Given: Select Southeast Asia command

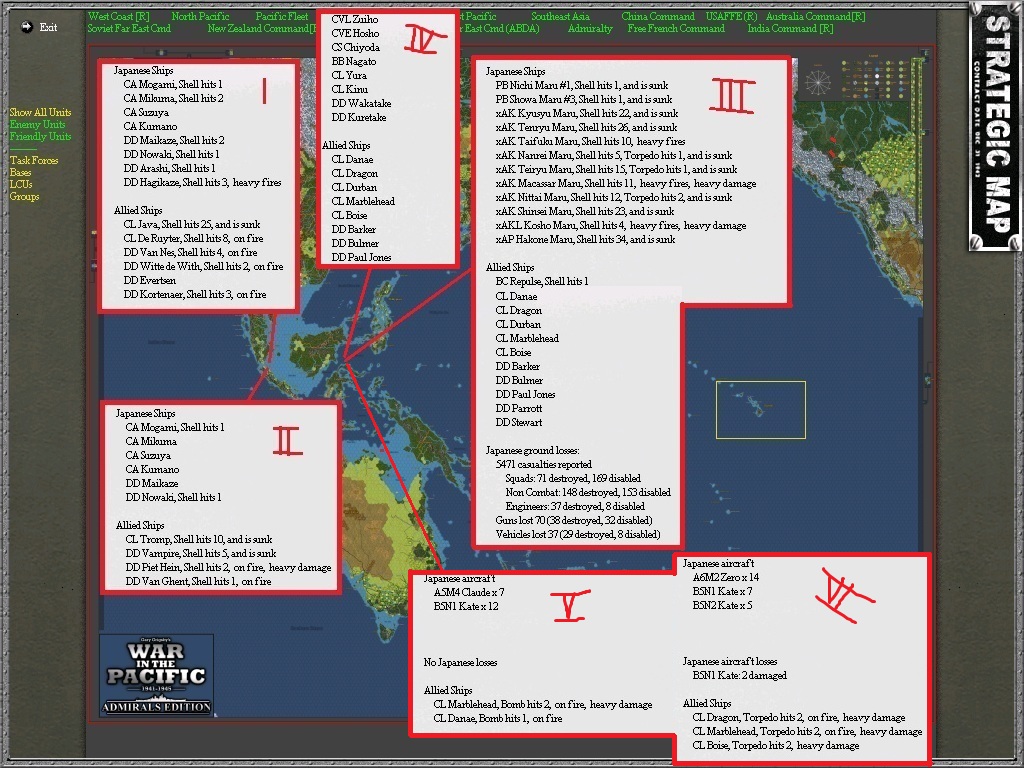Looking at the screenshot, I should pos(560,16).
